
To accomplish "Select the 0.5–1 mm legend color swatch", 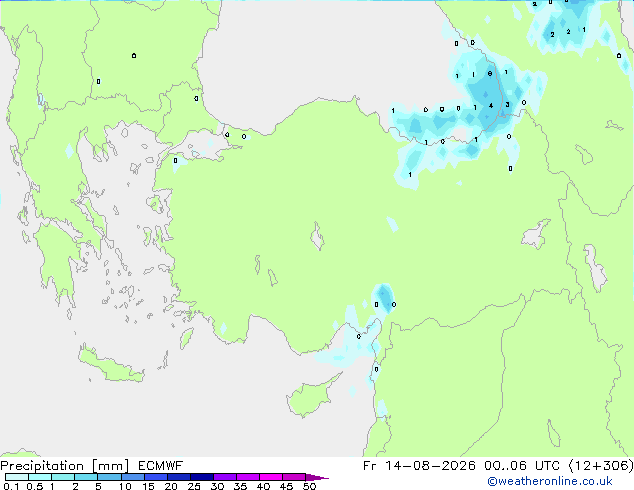I will coord(40,477).
